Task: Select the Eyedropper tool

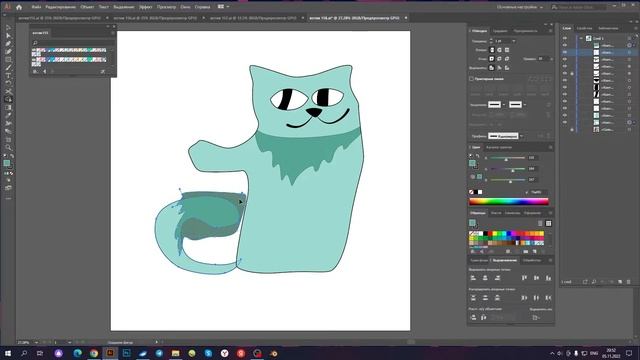Action: [8, 116]
